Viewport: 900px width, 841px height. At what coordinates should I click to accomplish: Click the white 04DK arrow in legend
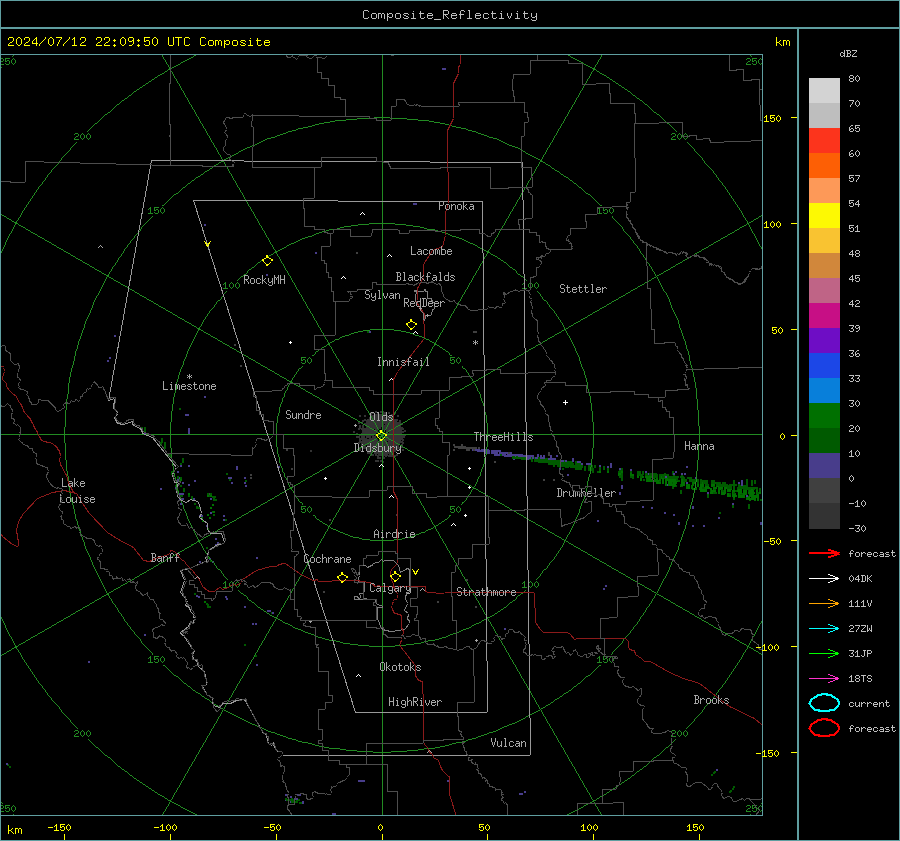[824, 579]
